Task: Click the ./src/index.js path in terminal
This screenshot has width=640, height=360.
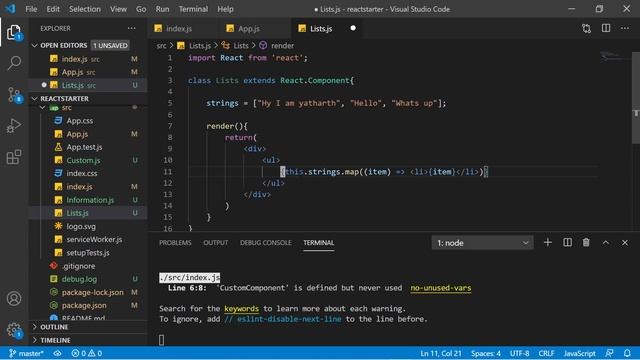Action: click(189, 278)
